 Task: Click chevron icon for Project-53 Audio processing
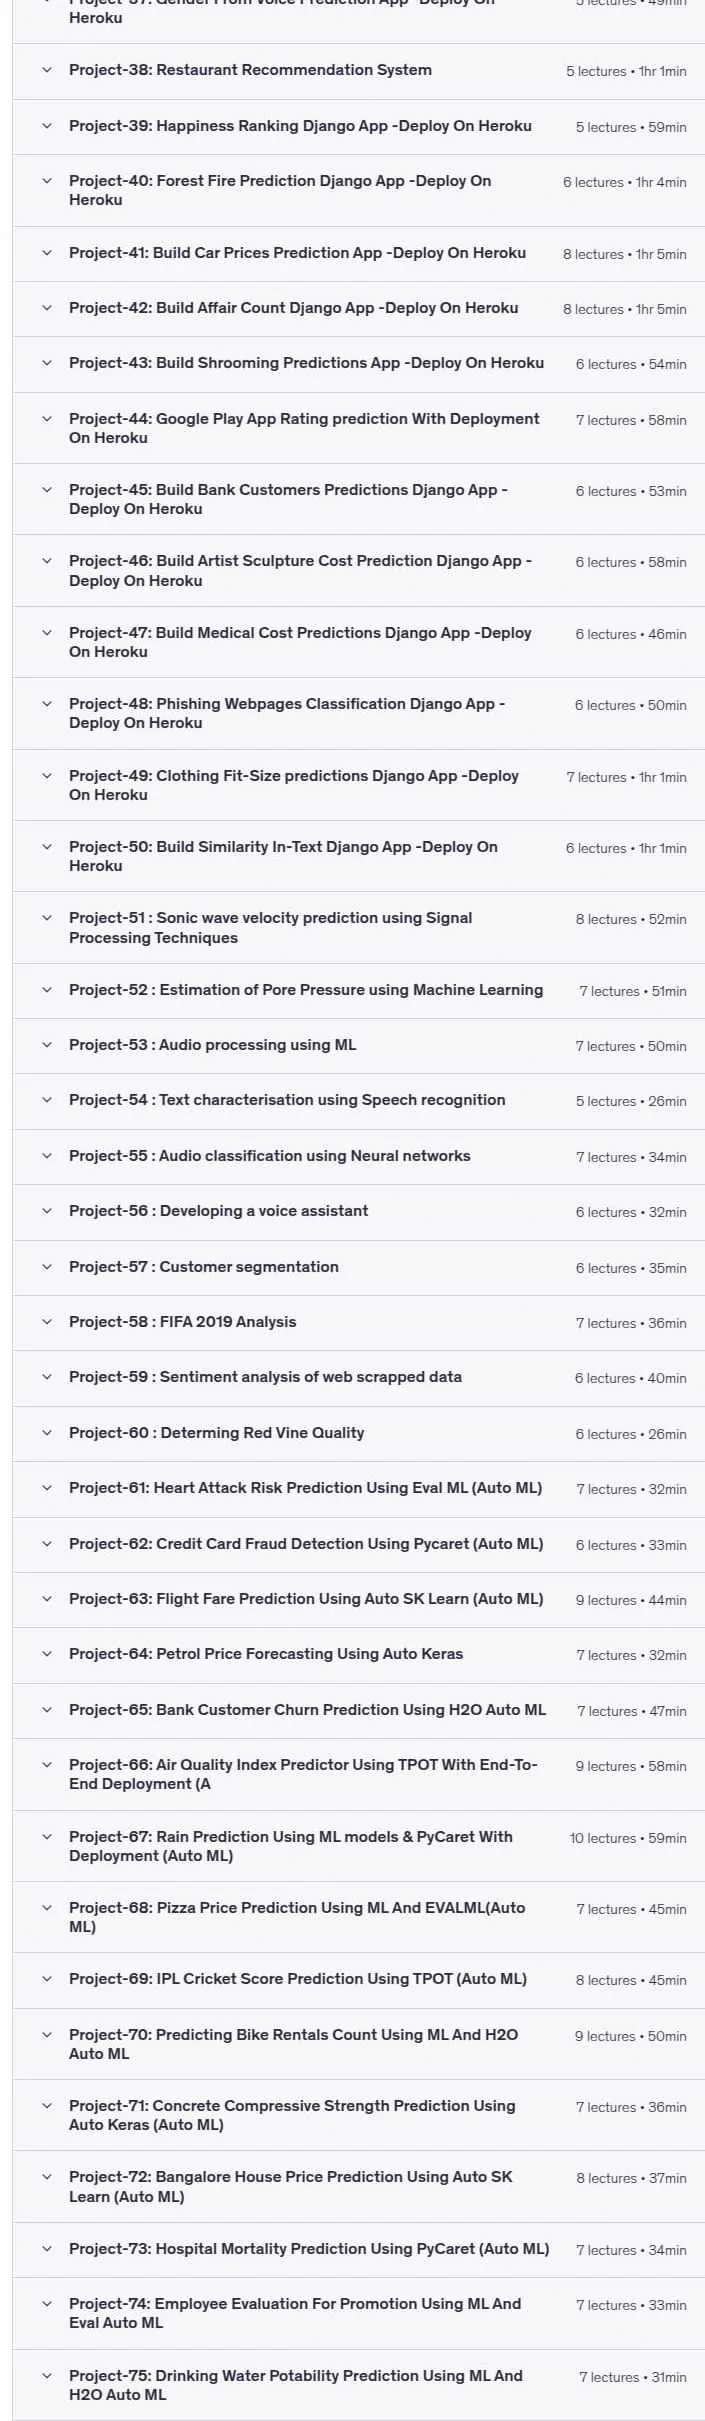[46, 1045]
